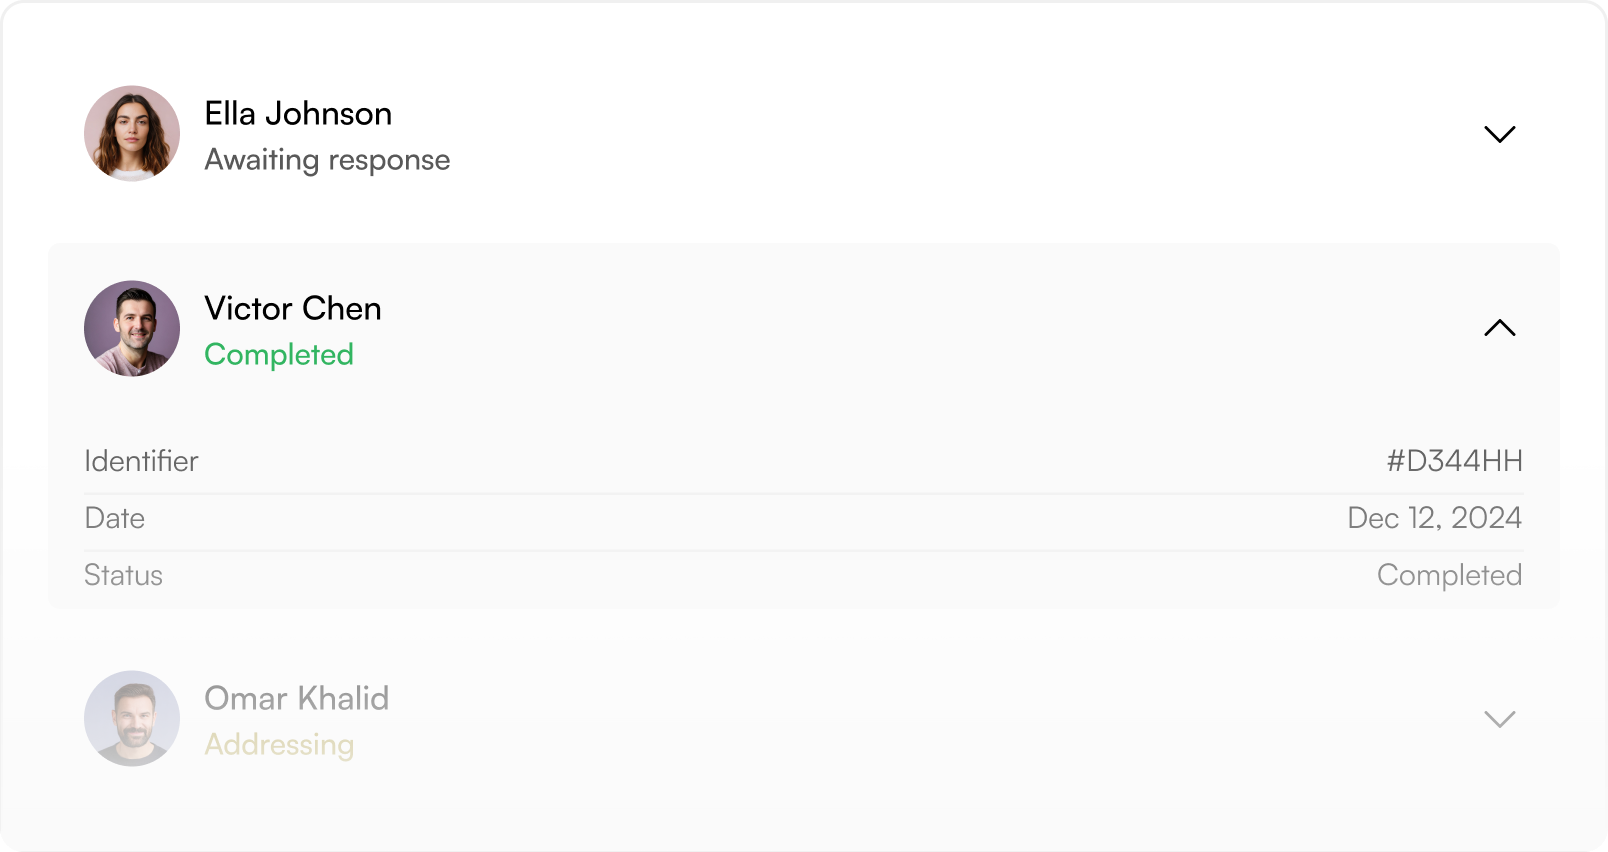
Task: Click the Date field label
Action: coord(115,518)
